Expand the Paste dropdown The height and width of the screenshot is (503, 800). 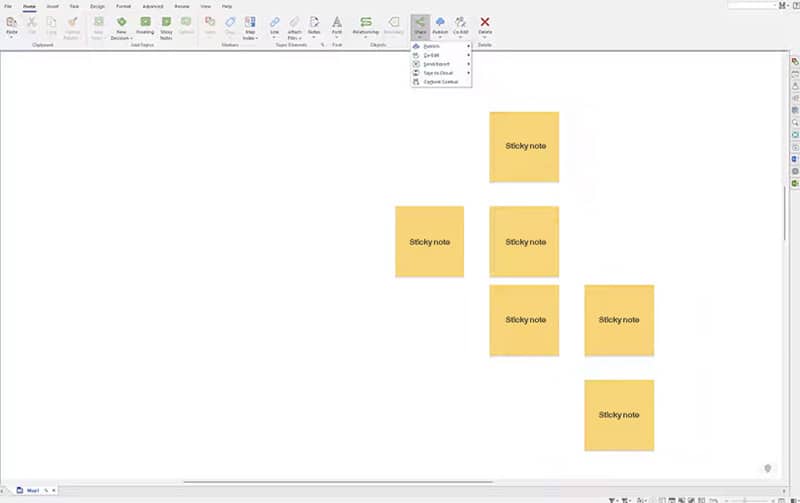point(12,37)
